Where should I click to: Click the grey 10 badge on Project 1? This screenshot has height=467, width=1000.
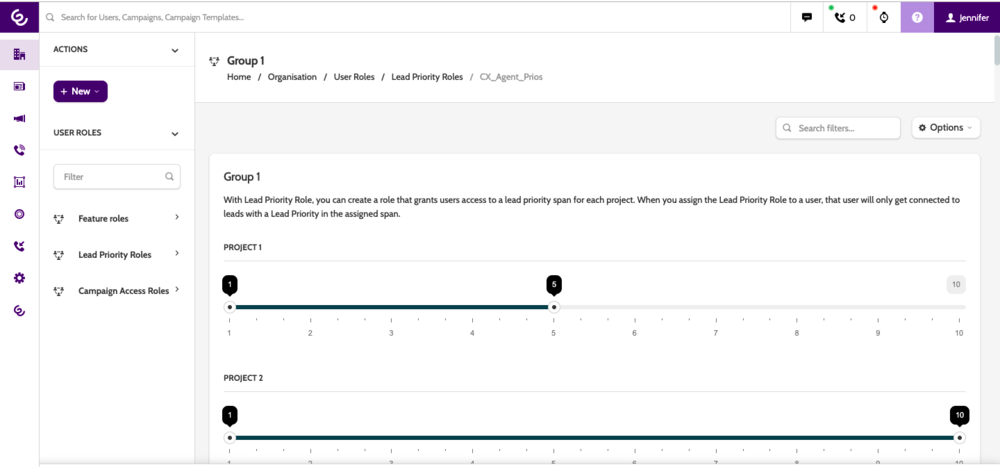[956, 285]
